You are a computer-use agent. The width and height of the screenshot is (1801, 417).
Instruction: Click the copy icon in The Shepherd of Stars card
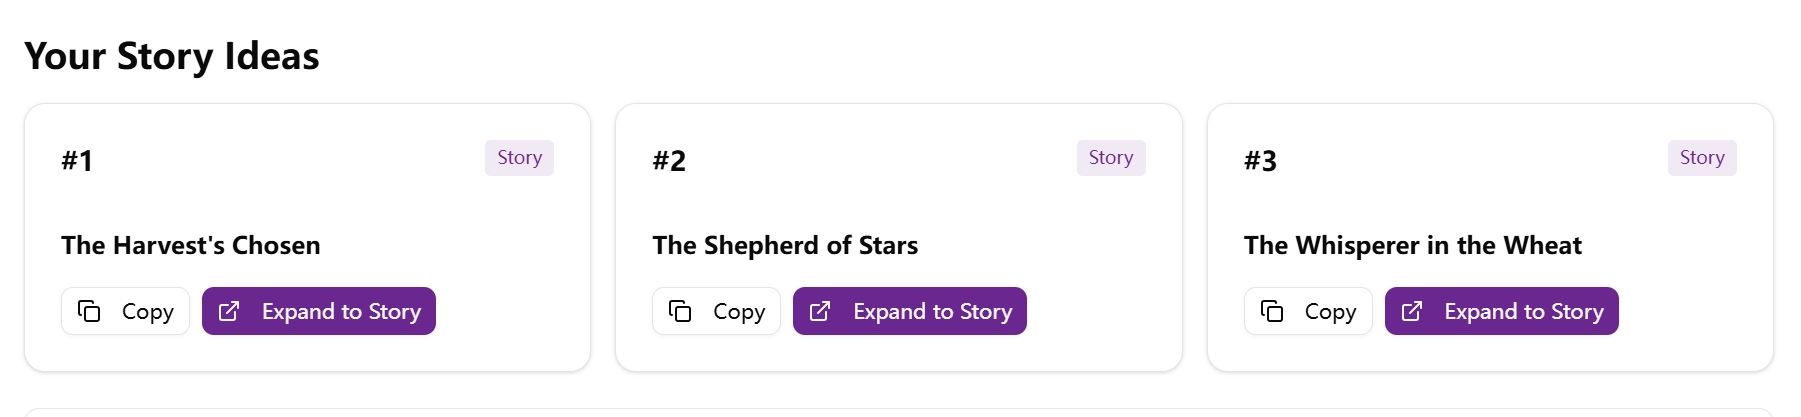point(680,311)
